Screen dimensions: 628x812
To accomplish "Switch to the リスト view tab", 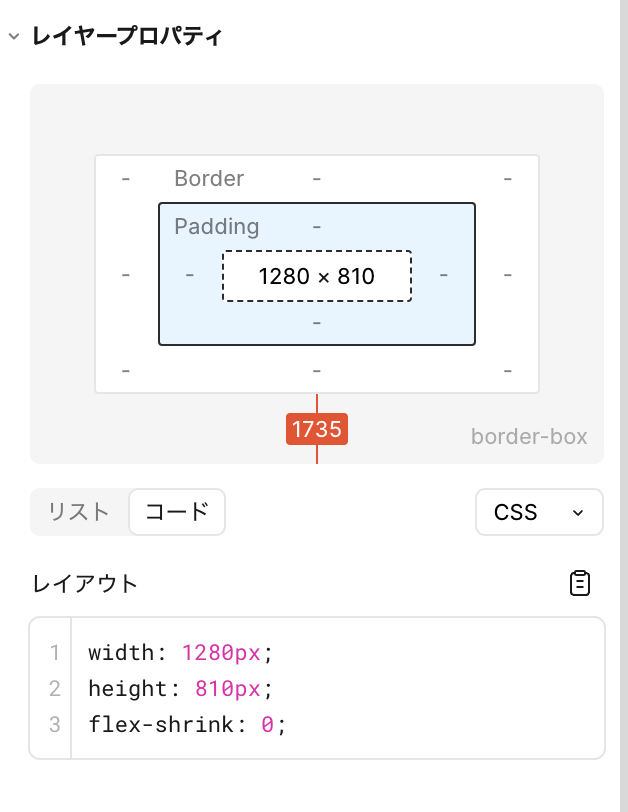I will (79, 512).
